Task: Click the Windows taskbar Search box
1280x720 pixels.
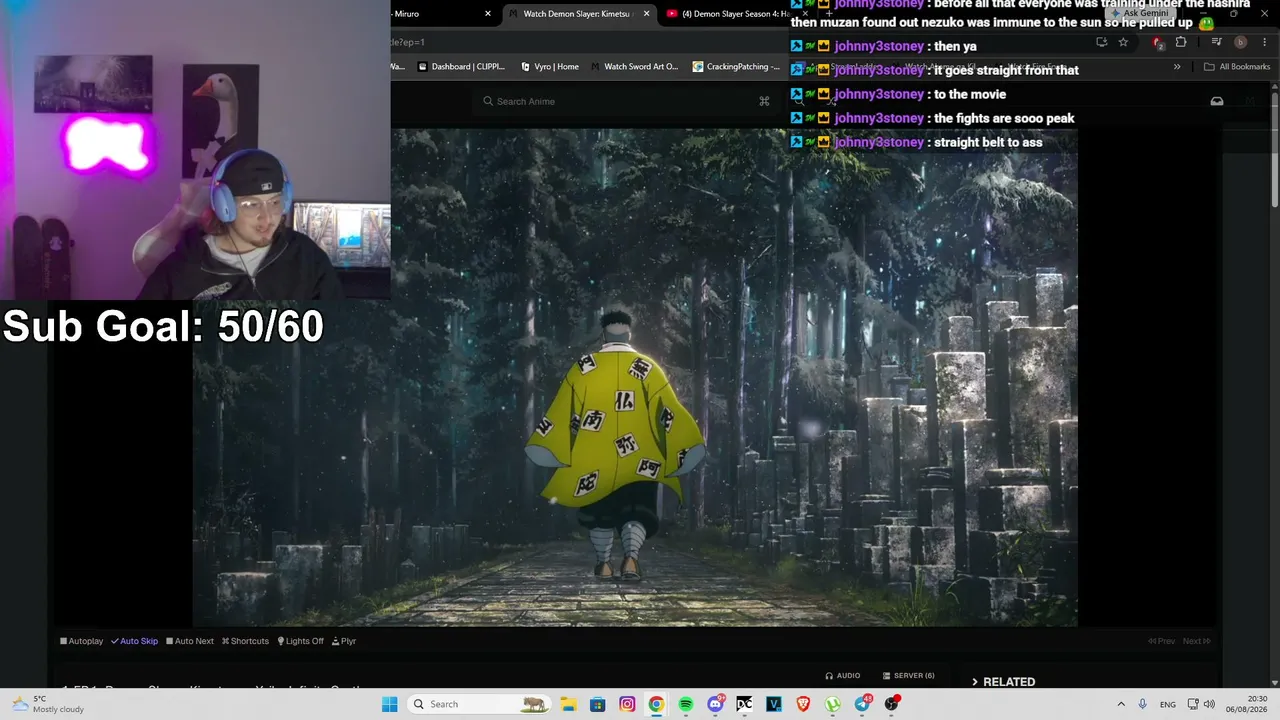Action: click(x=480, y=704)
